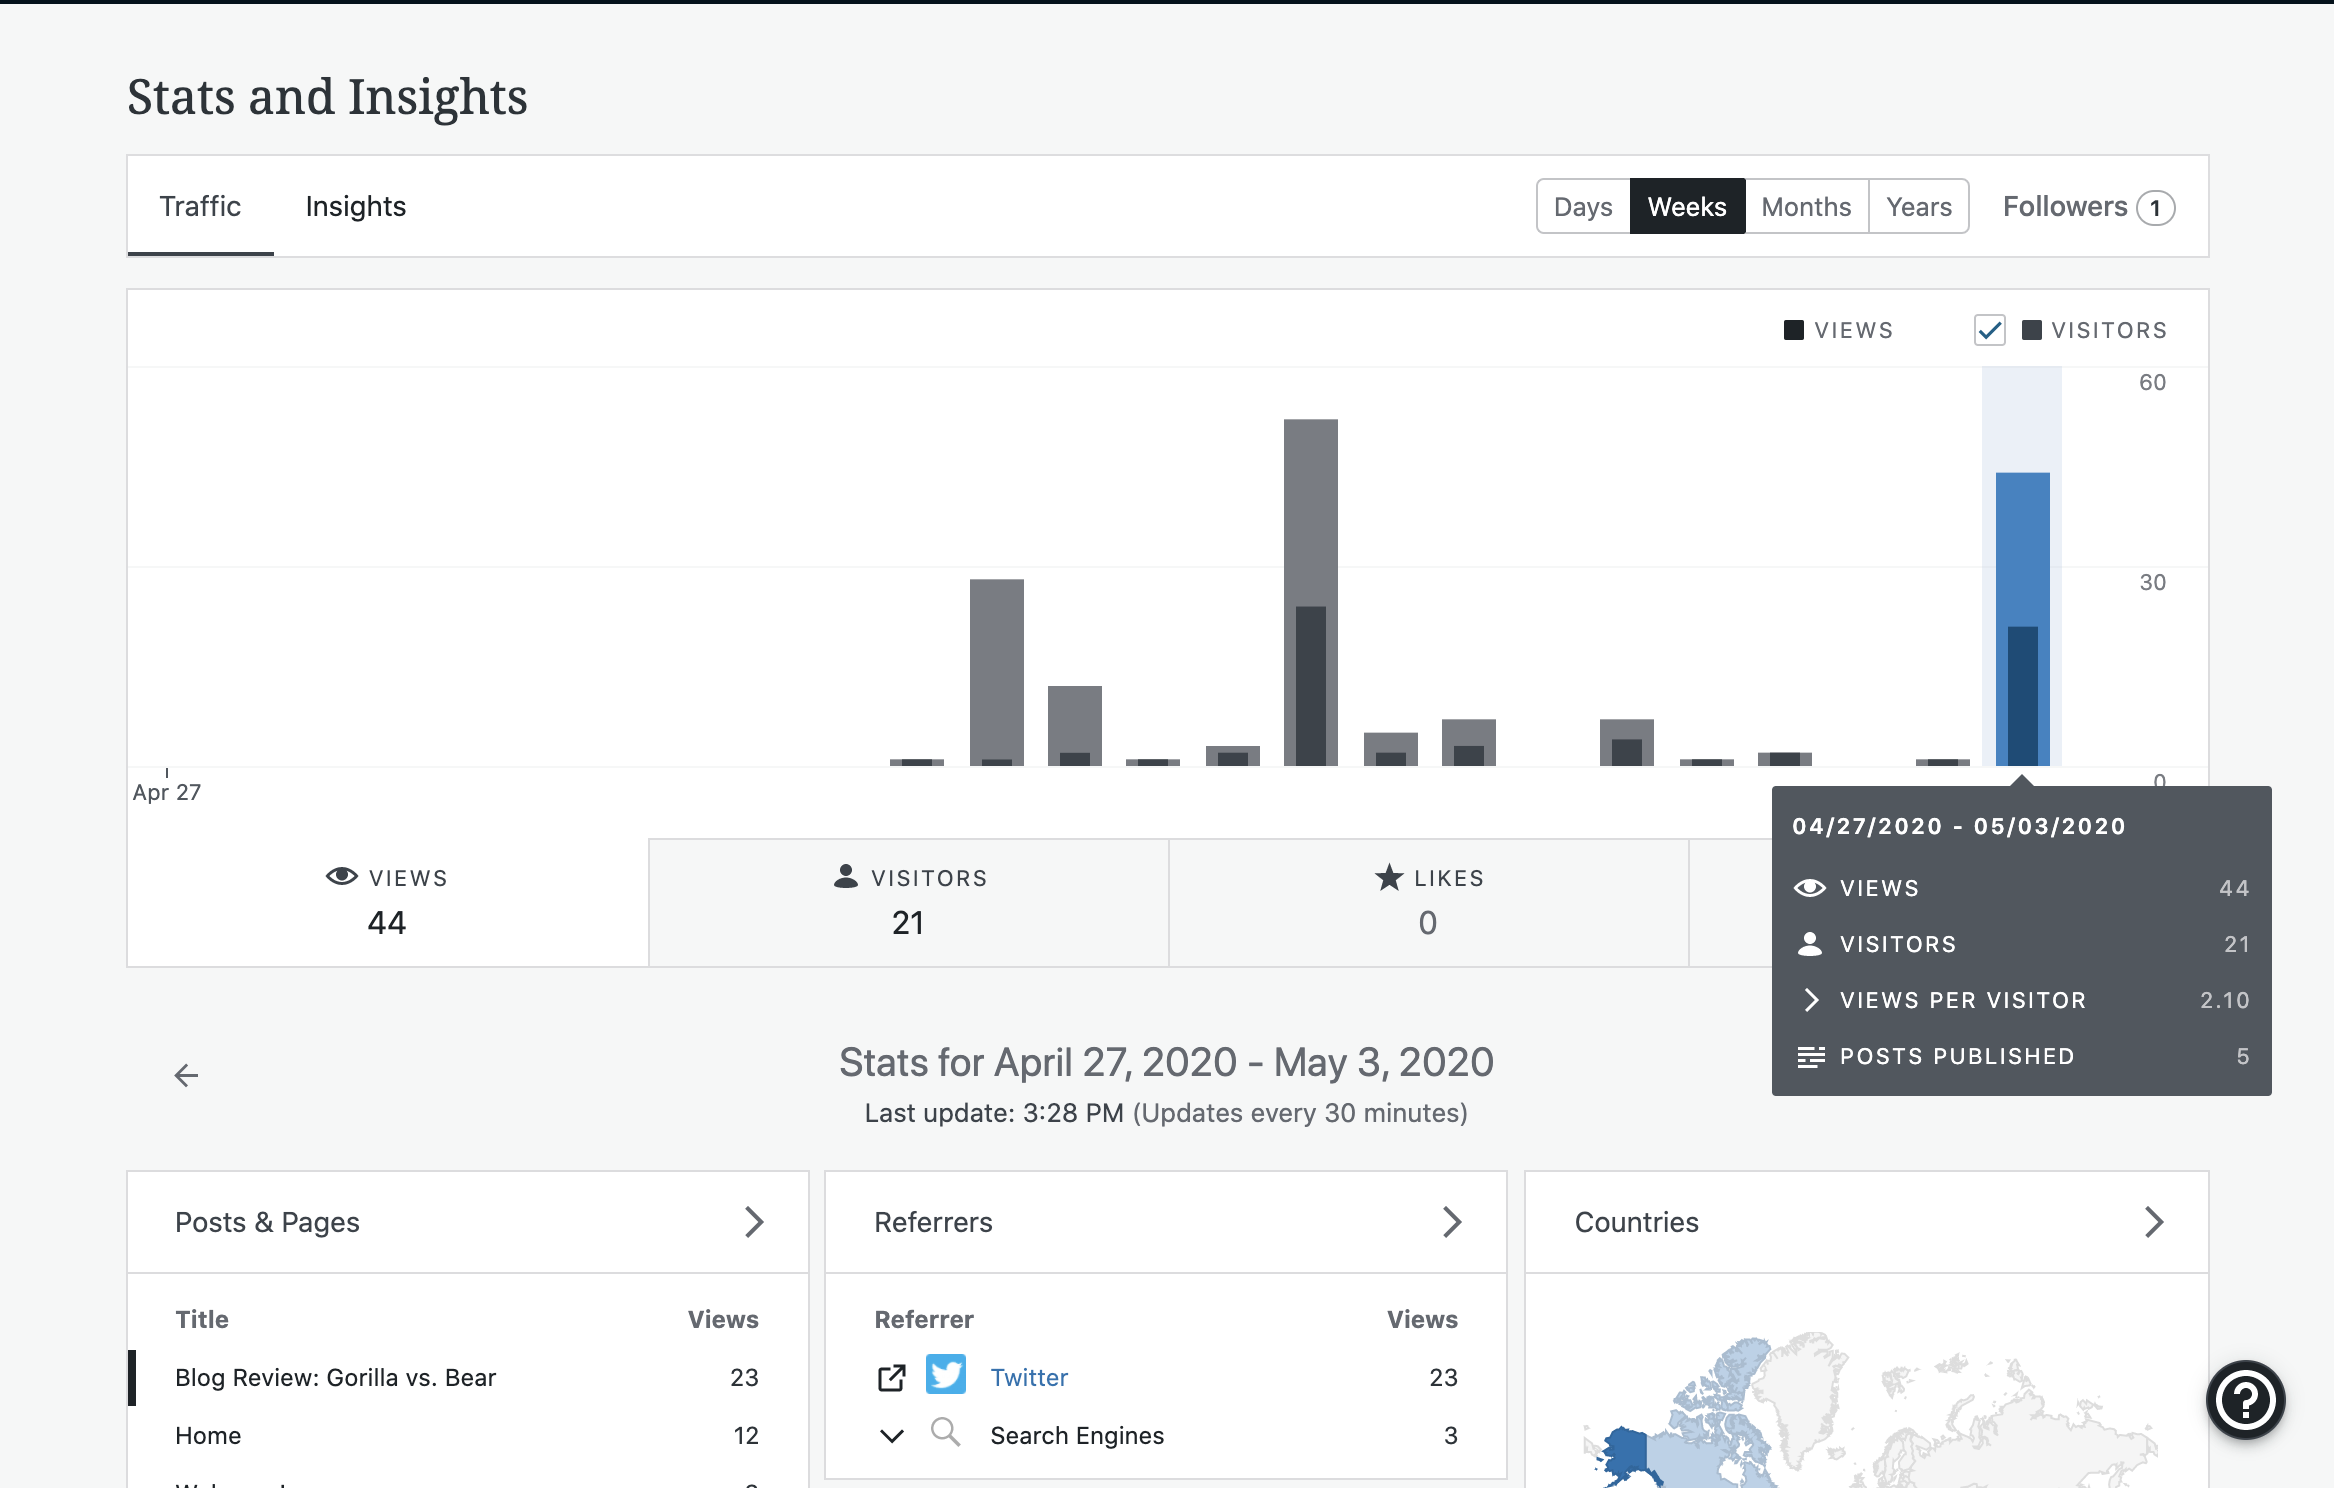Screen dimensions: 2334x1488
Task: Switch chart period to Months
Action: [x=1806, y=207]
